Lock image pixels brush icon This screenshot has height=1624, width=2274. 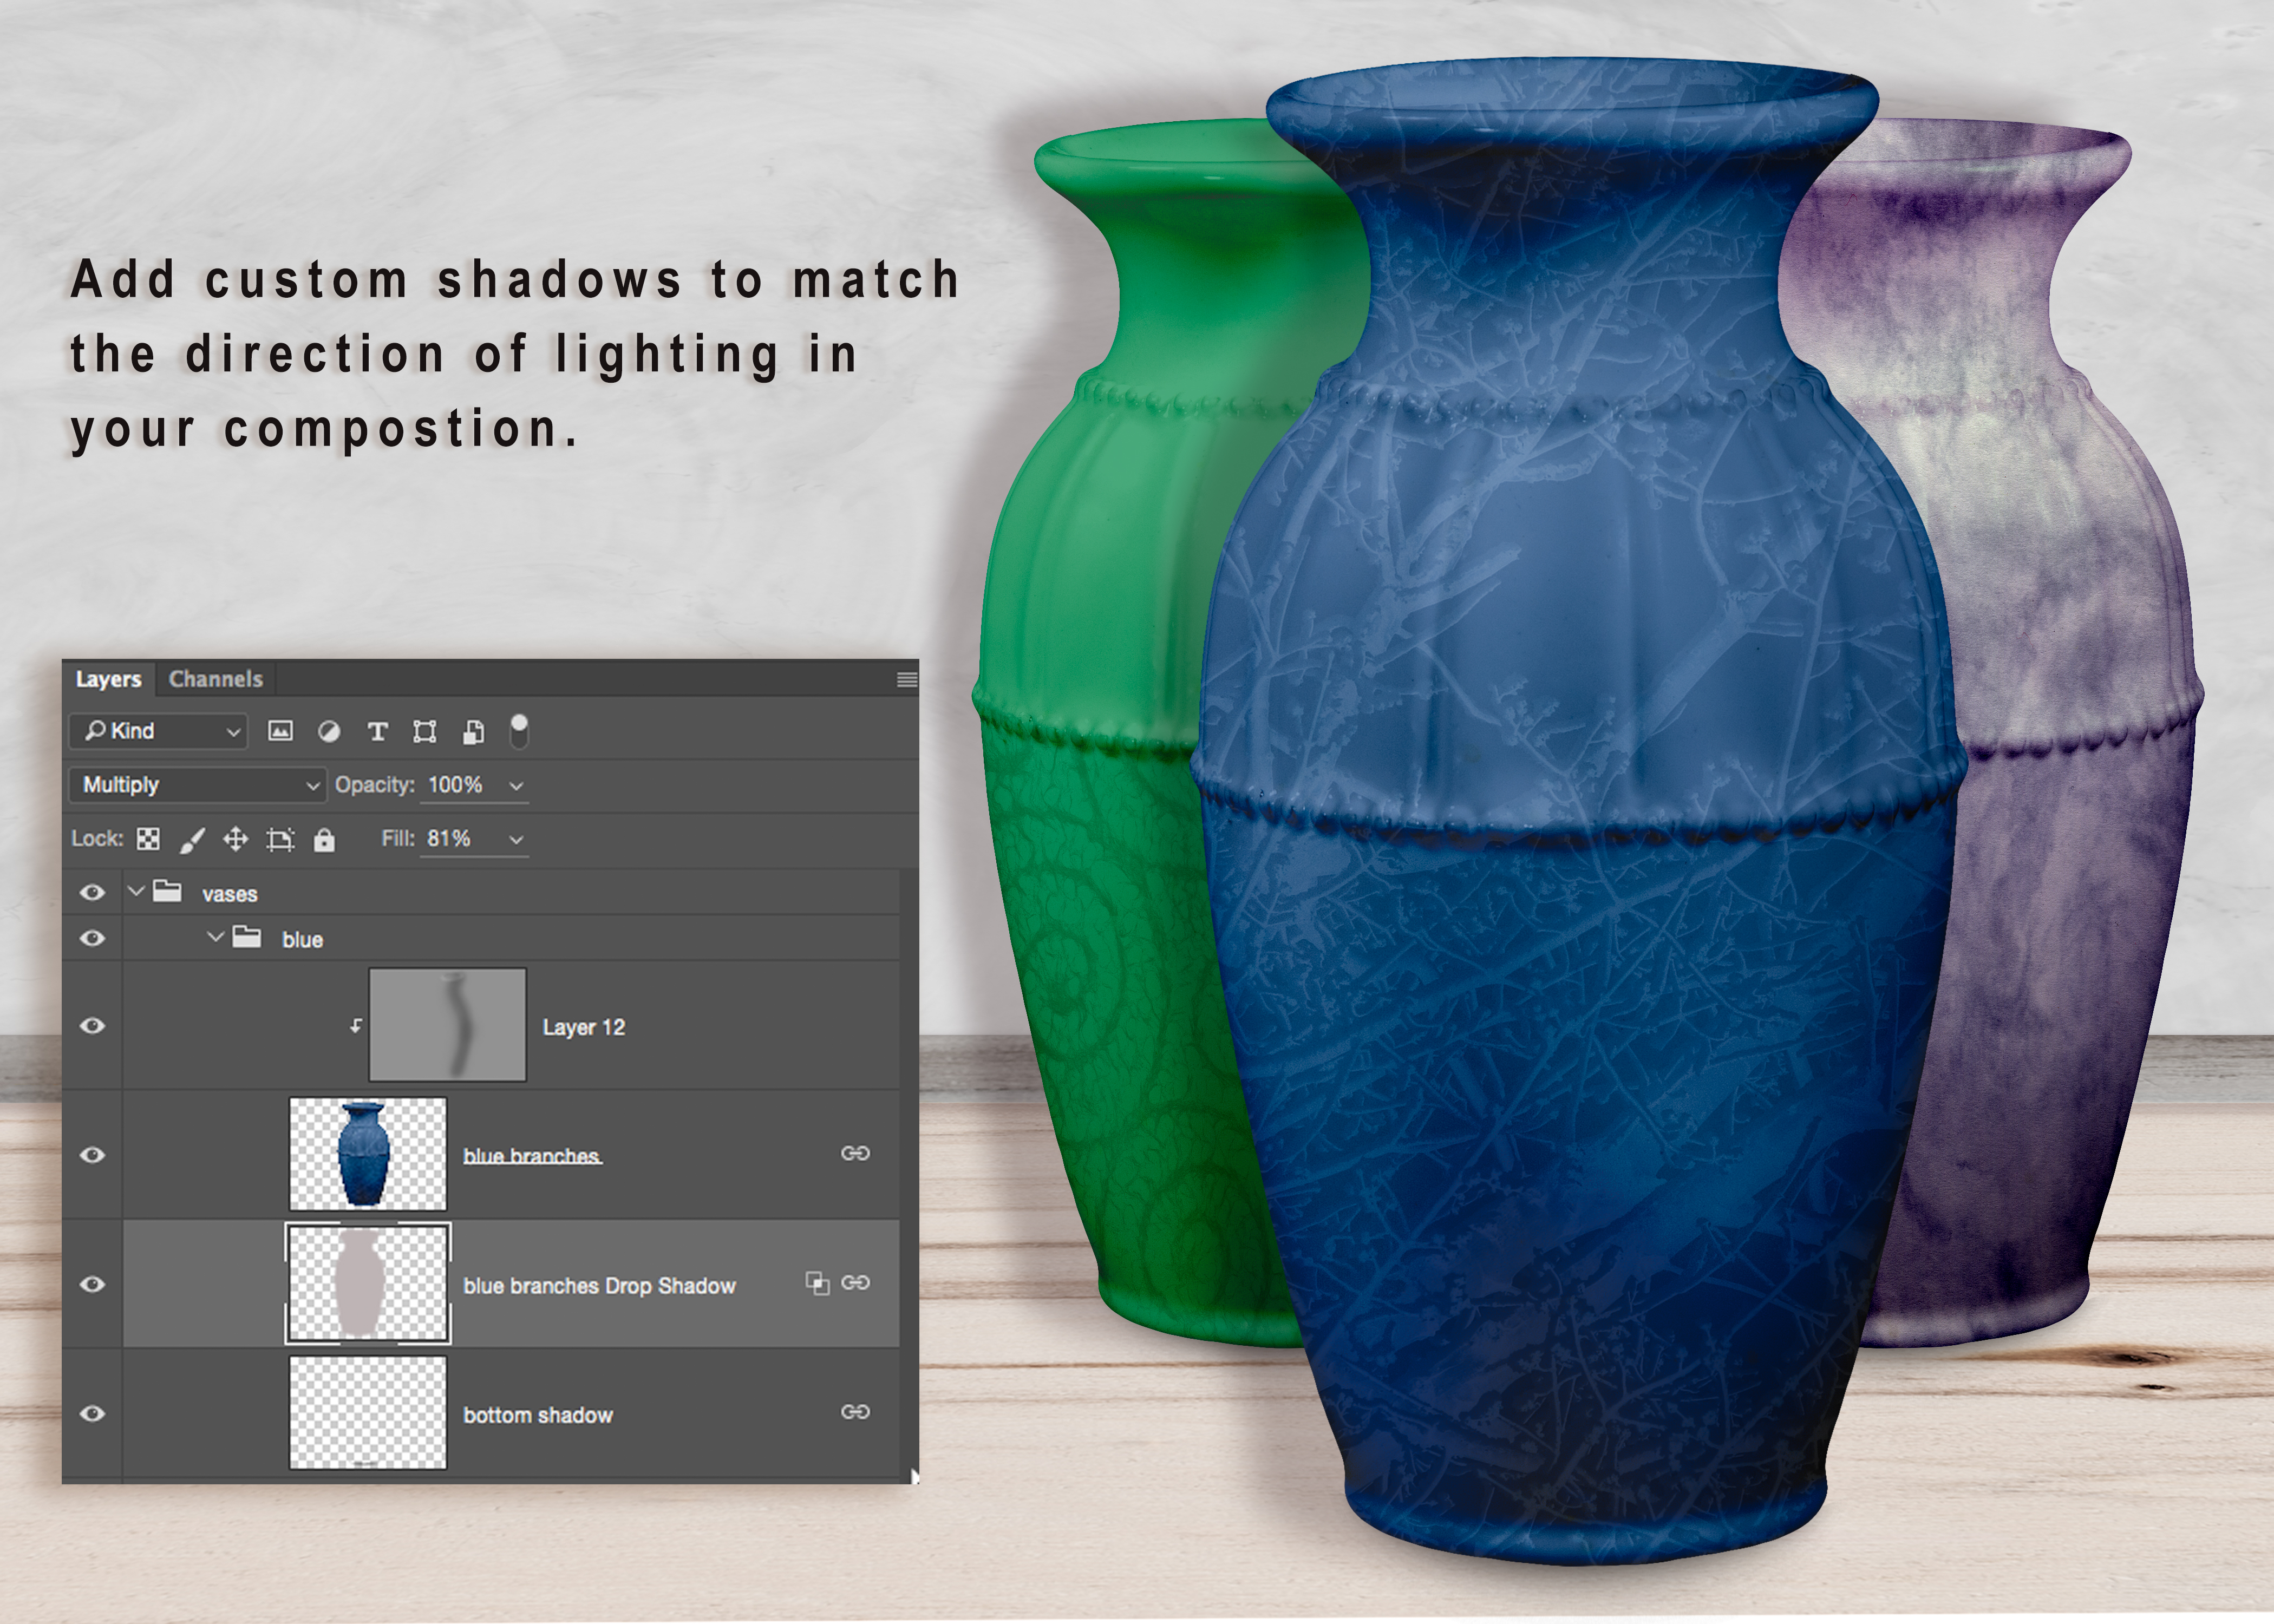pyautogui.click(x=191, y=840)
